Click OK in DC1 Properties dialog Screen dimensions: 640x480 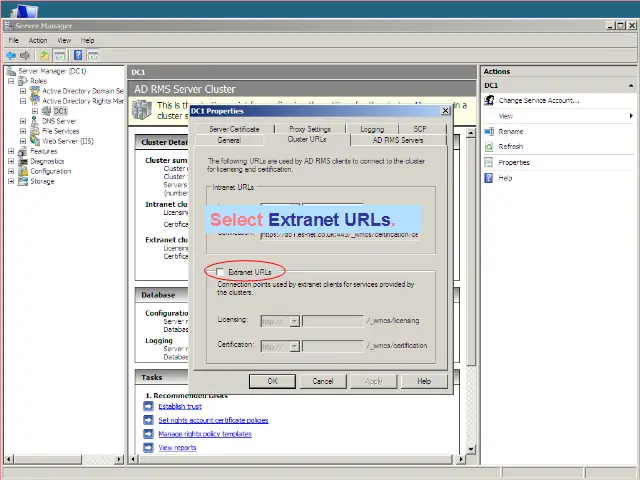(272, 381)
